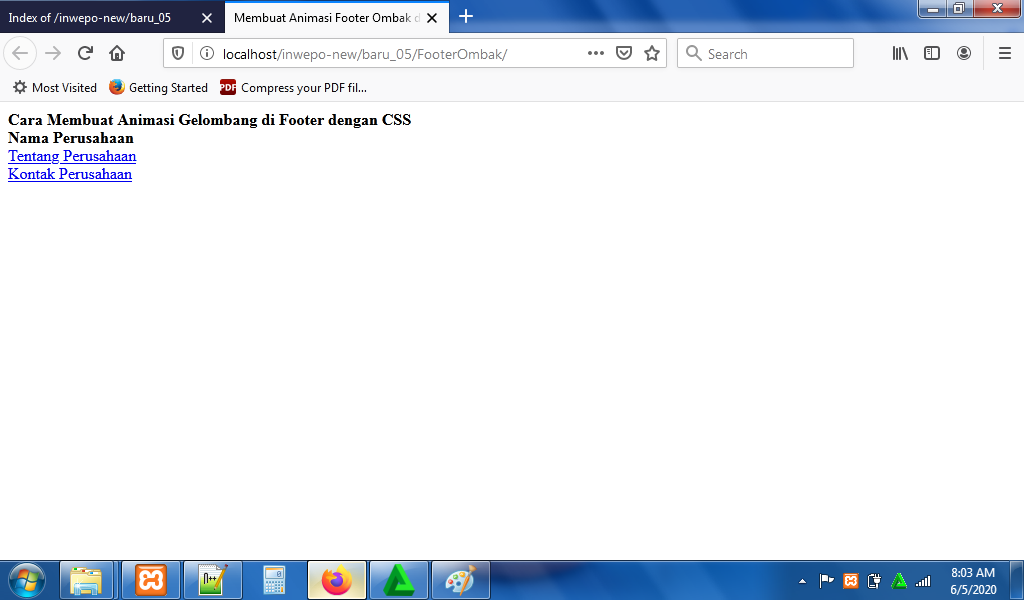
Task: Switch to Firefox in the taskbar
Action: (337, 580)
